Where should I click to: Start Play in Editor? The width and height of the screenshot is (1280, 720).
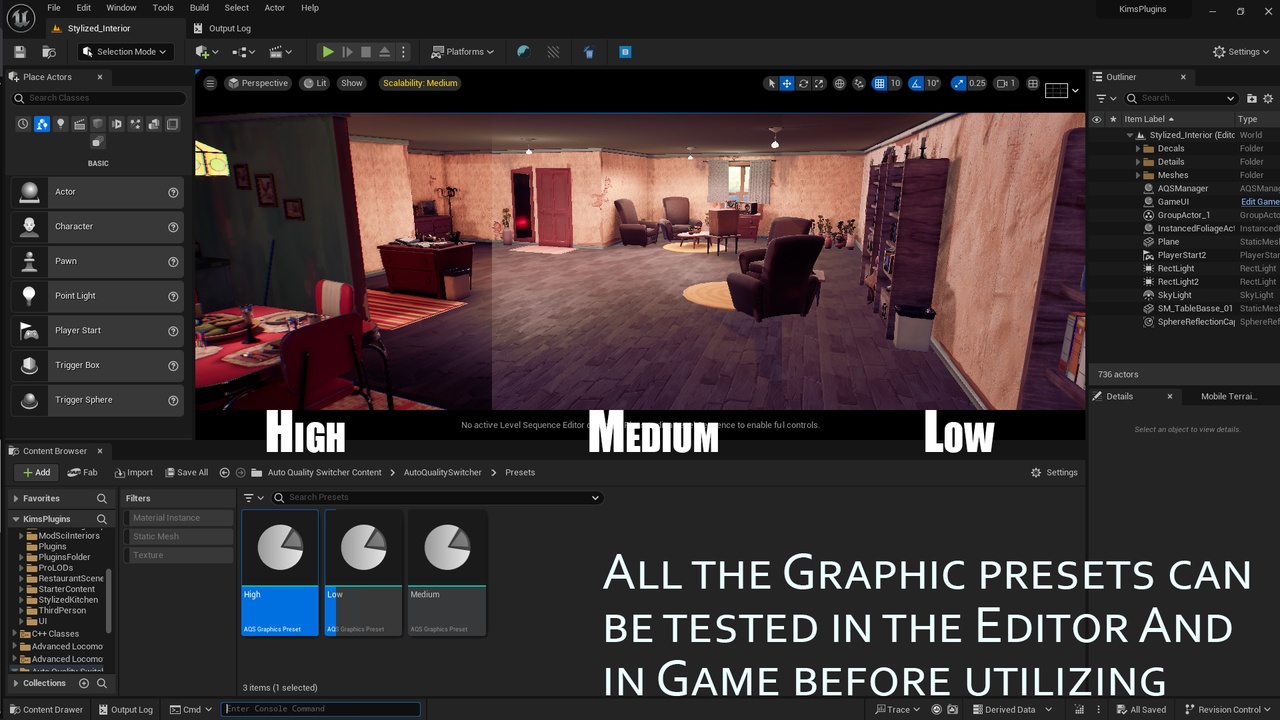coord(327,52)
